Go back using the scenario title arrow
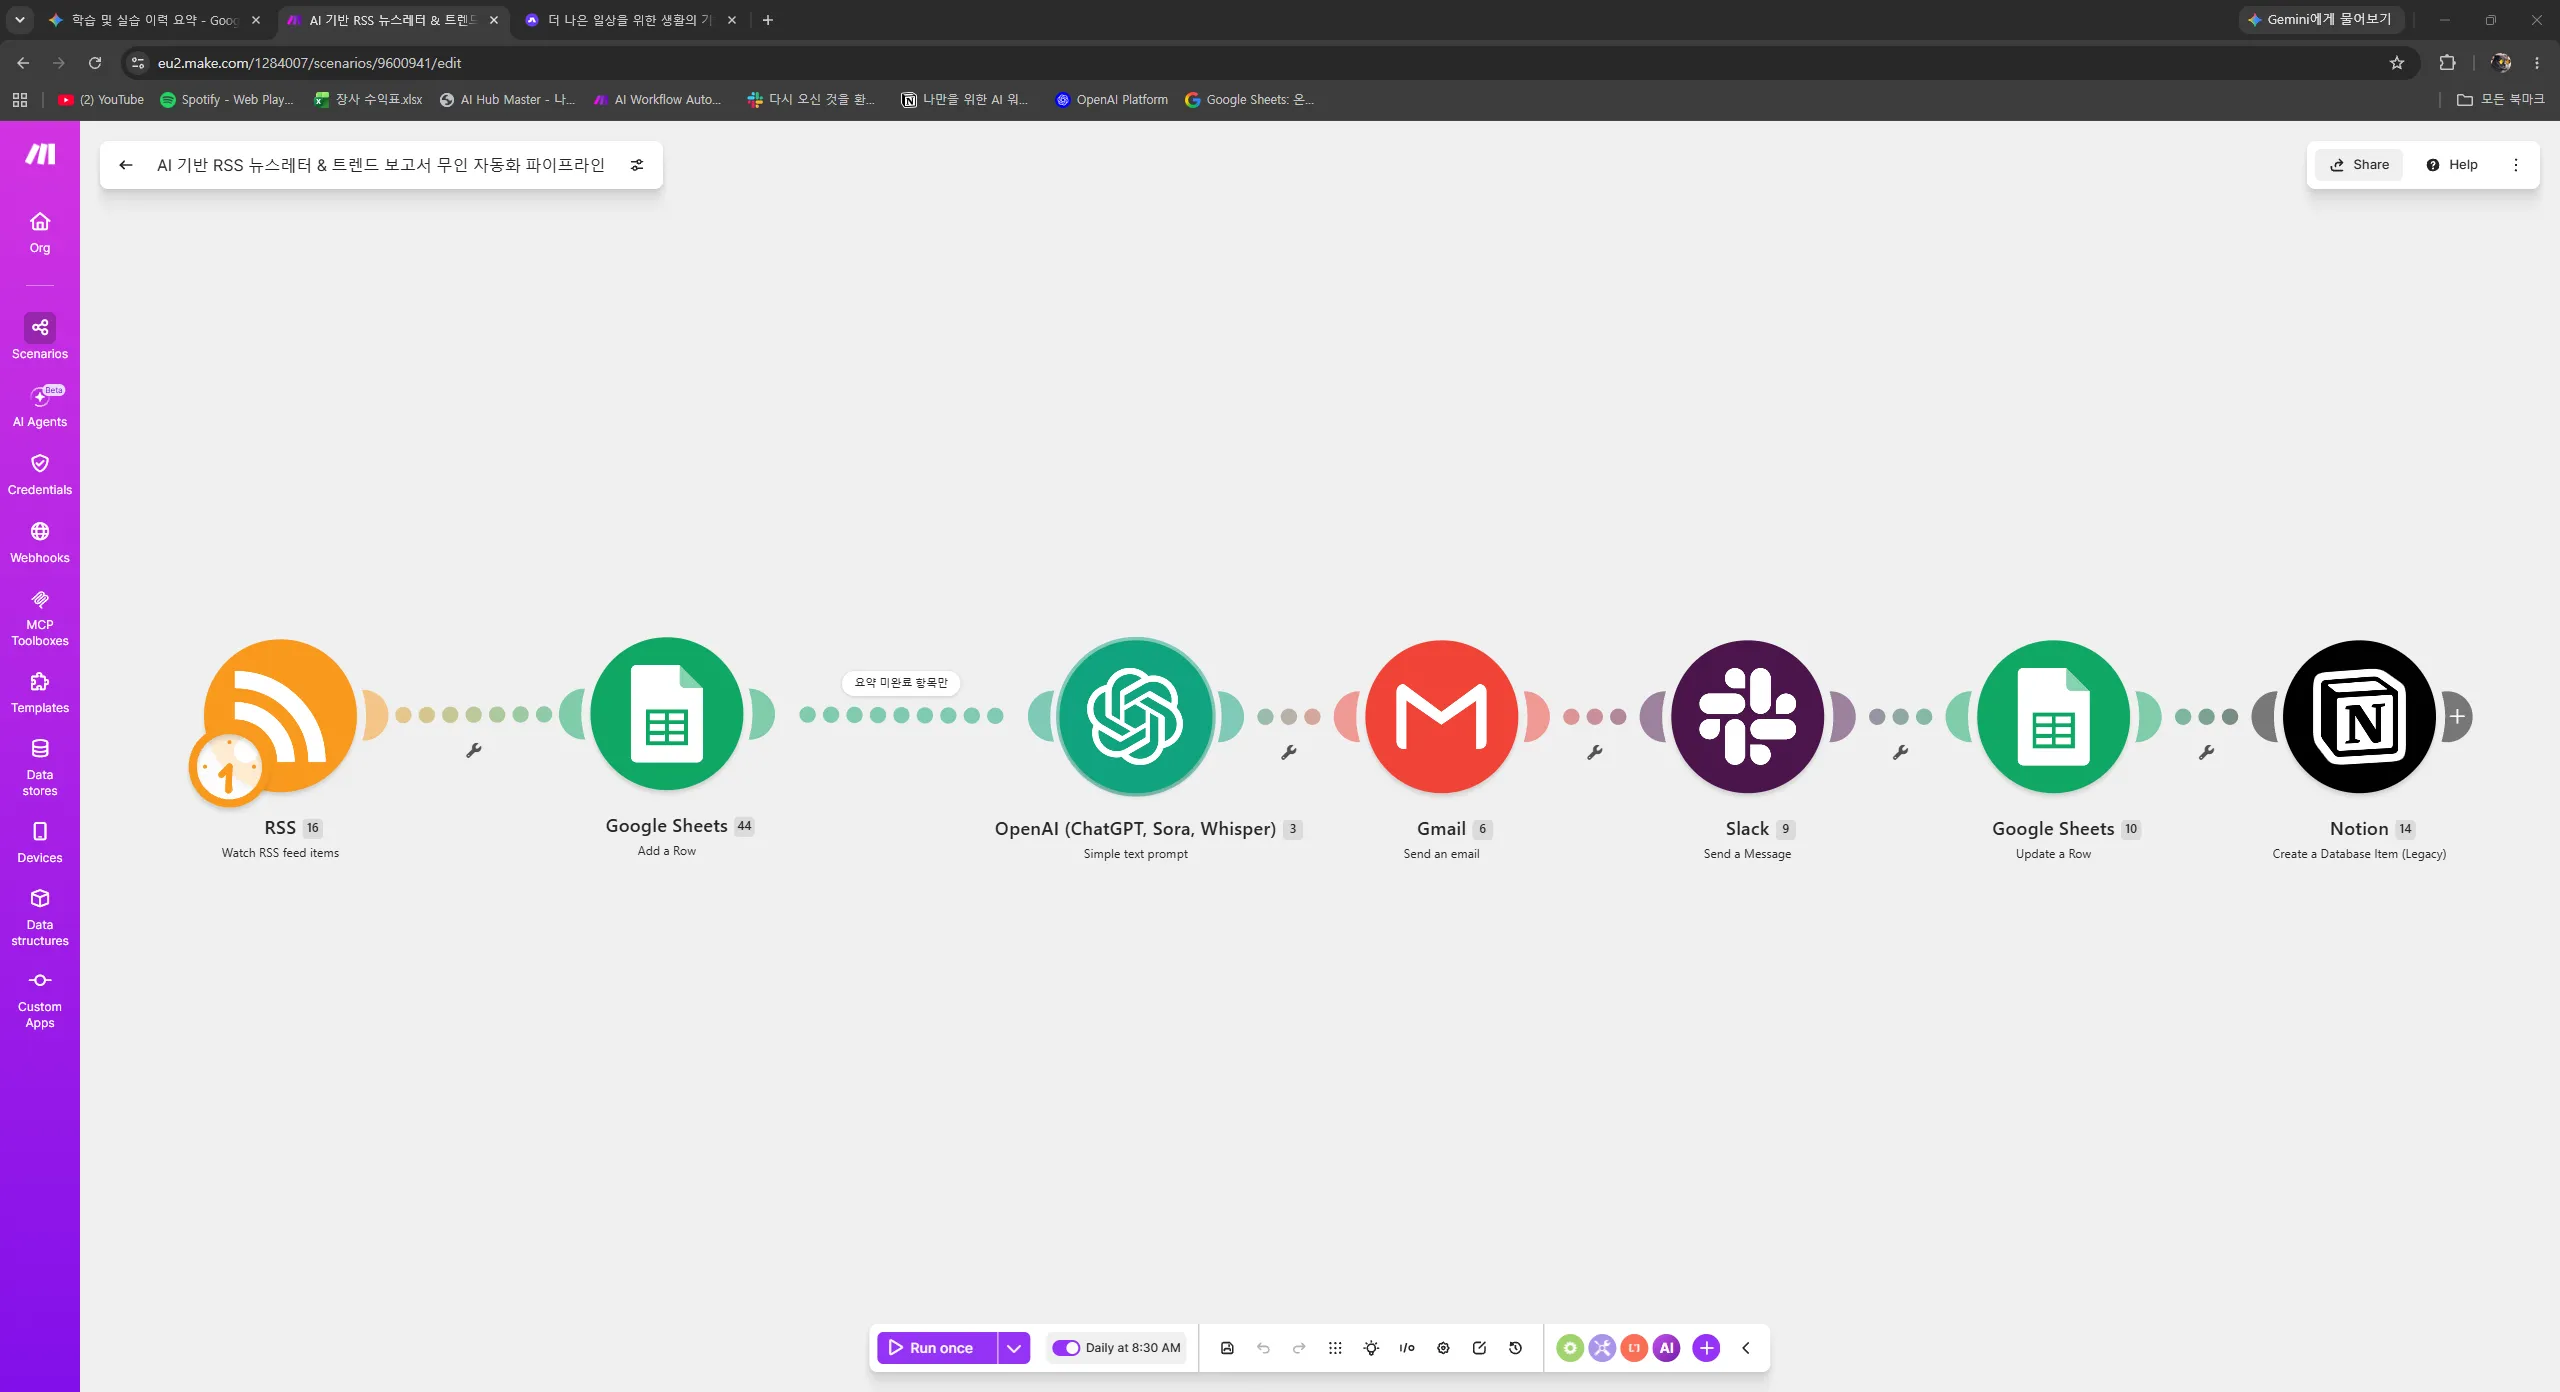The height and width of the screenshot is (1392, 2560). coord(126,165)
